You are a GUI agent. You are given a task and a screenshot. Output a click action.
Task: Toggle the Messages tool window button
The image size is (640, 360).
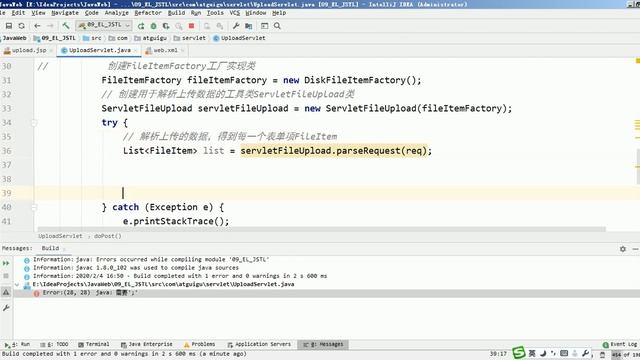[x=323, y=344]
